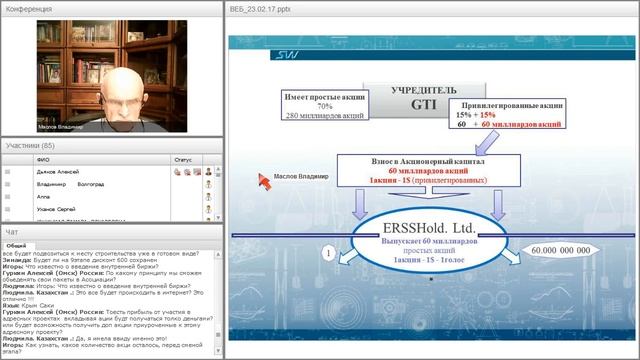Click the hexagon labeled 1 on slide
This screenshot has height=360, width=640.
click(328, 253)
